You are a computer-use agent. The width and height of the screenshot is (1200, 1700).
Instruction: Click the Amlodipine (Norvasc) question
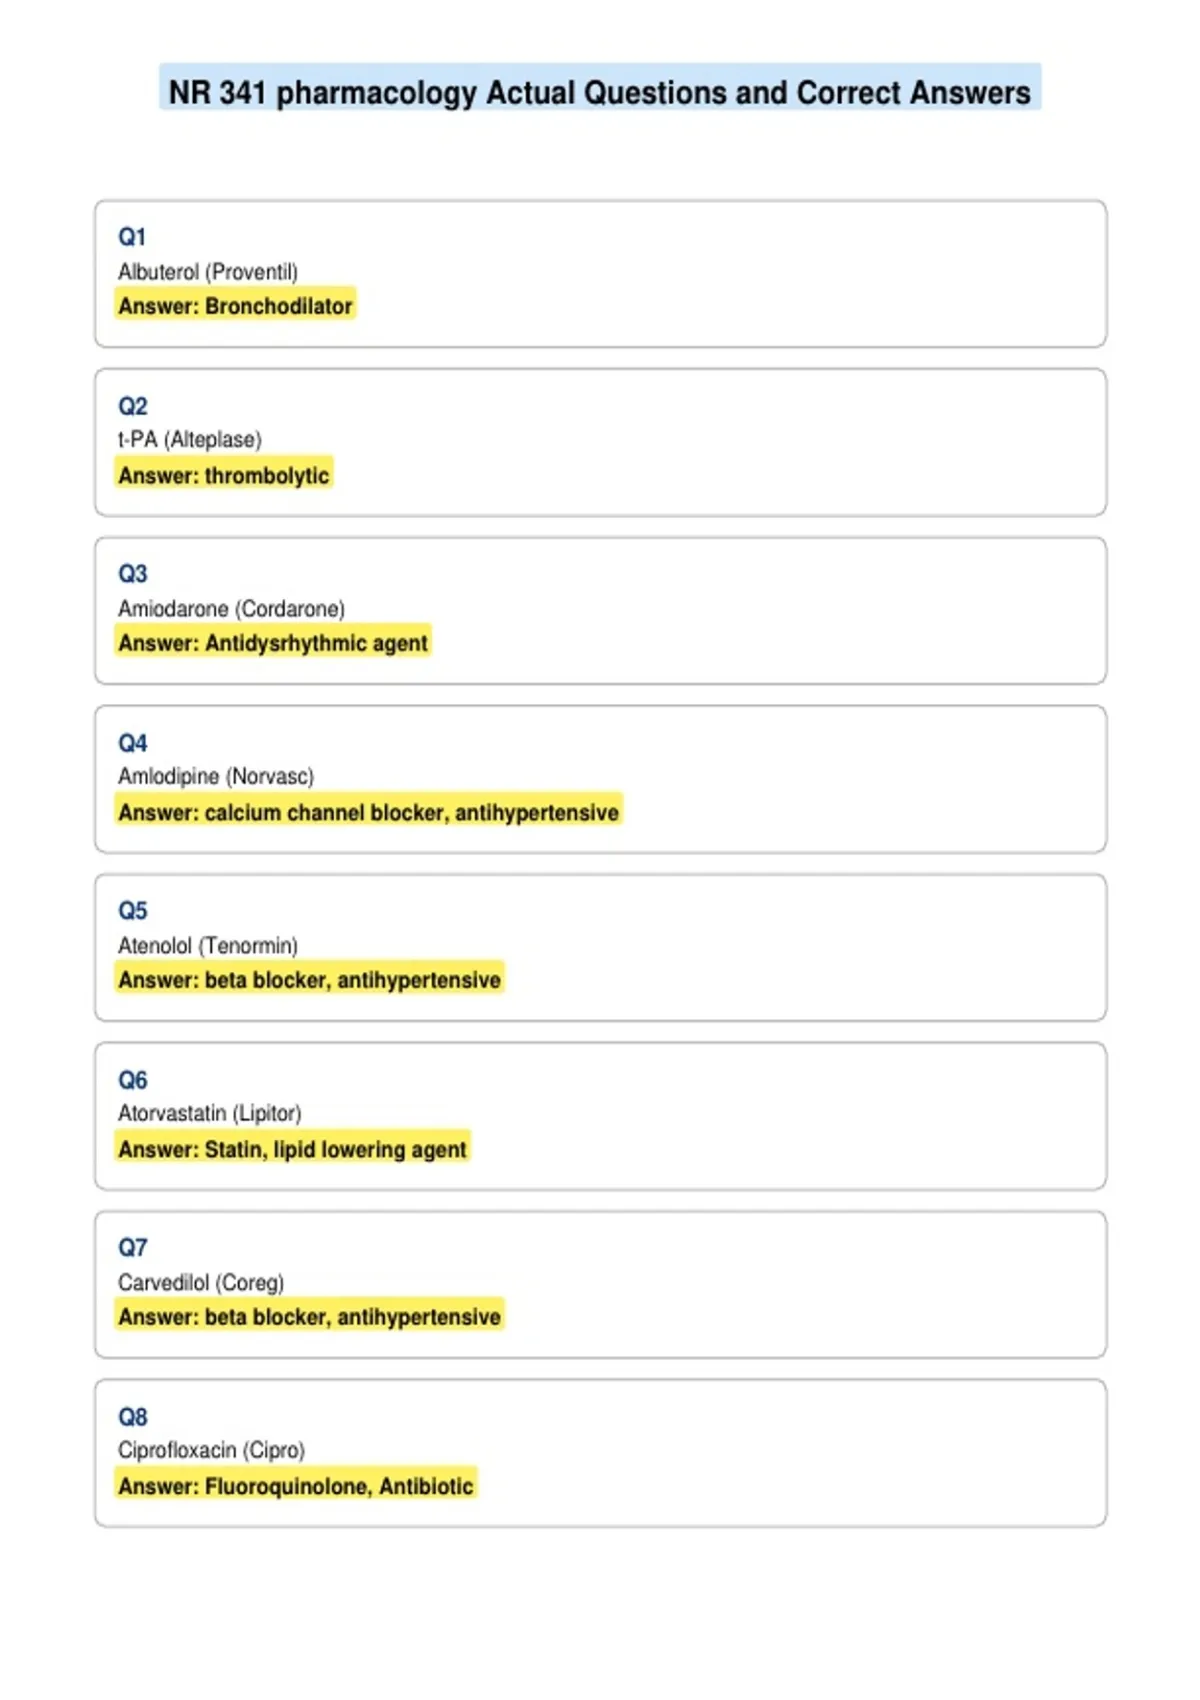click(x=216, y=777)
